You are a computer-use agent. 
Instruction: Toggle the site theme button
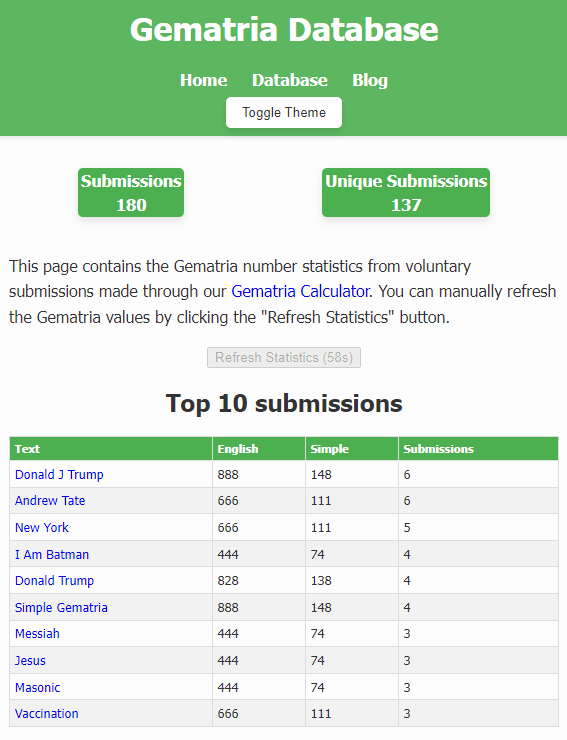click(x=284, y=112)
